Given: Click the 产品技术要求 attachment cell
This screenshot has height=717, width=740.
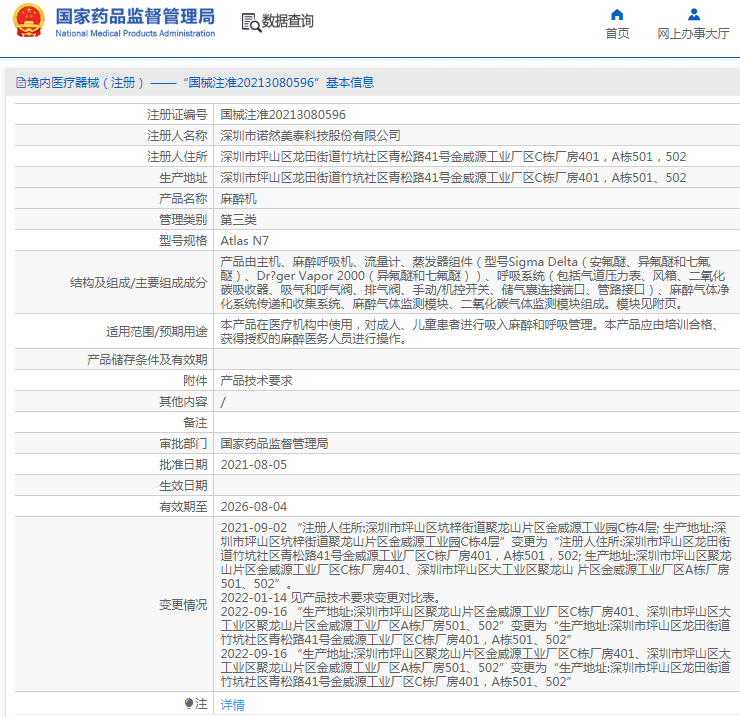Looking at the screenshot, I should [x=256, y=381].
